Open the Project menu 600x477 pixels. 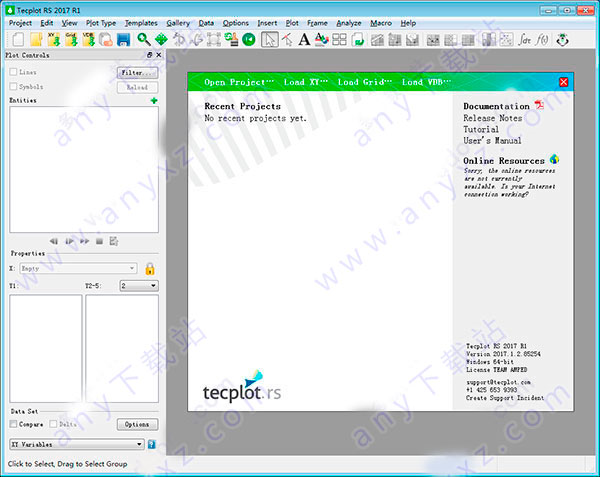(20, 23)
